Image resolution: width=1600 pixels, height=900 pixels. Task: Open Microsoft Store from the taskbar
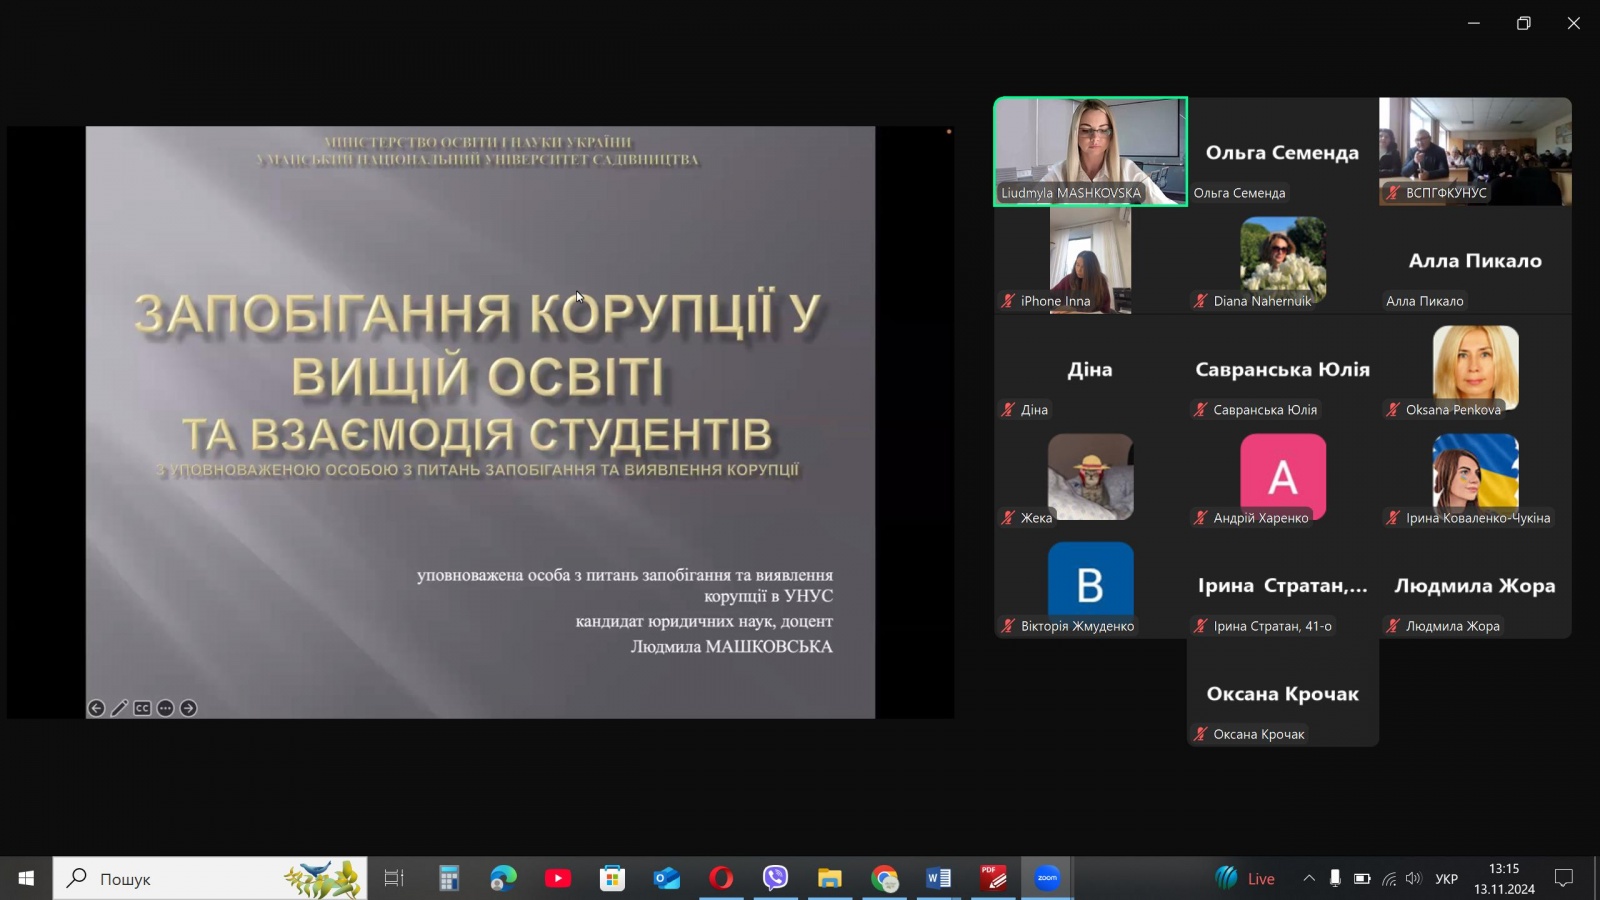tap(612, 878)
